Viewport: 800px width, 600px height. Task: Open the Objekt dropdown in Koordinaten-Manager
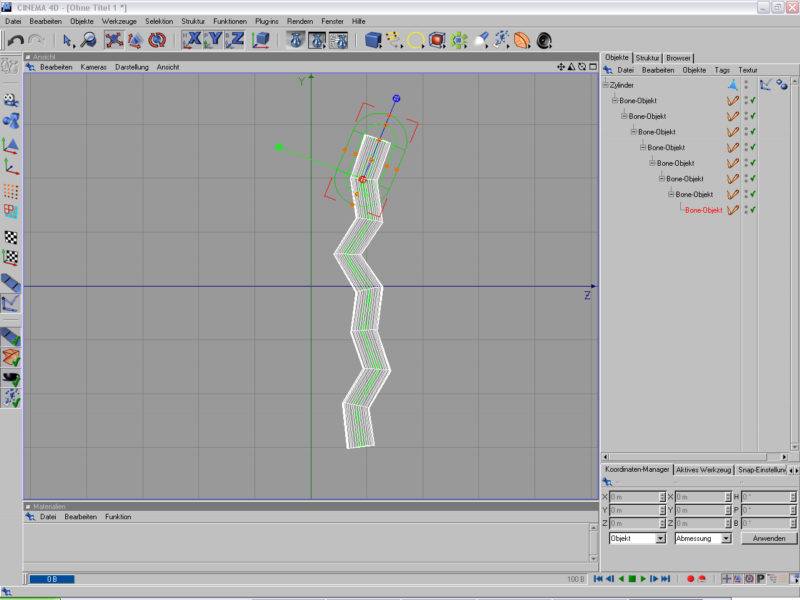tap(637, 538)
